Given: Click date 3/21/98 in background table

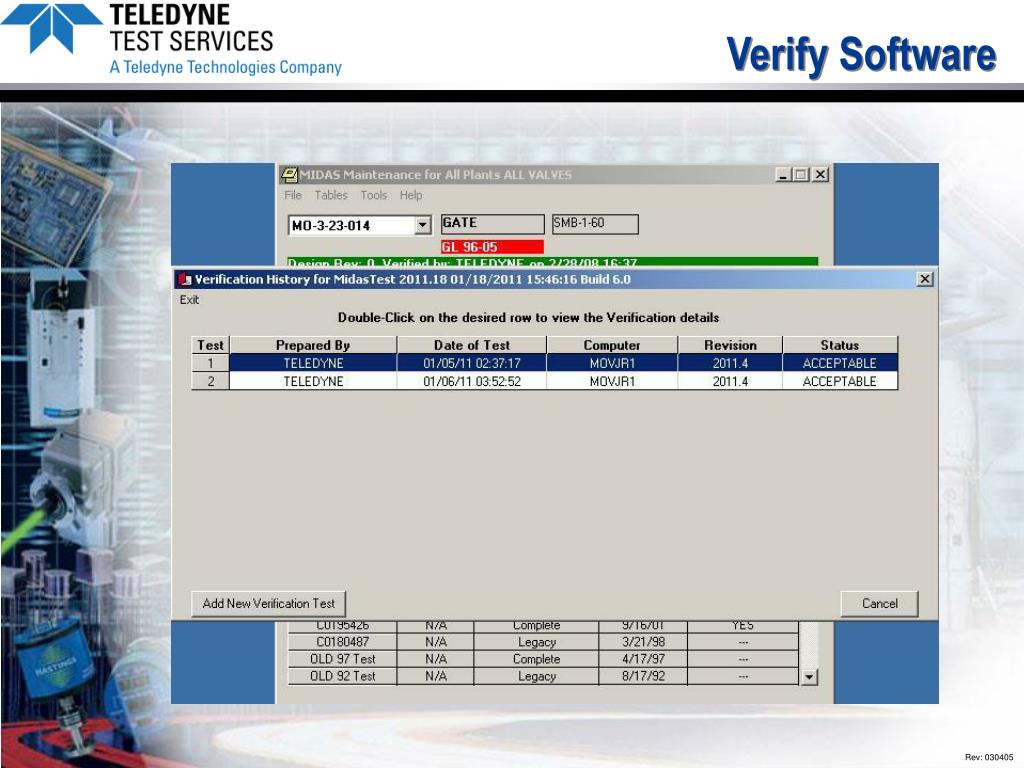Looking at the screenshot, I should [x=643, y=642].
